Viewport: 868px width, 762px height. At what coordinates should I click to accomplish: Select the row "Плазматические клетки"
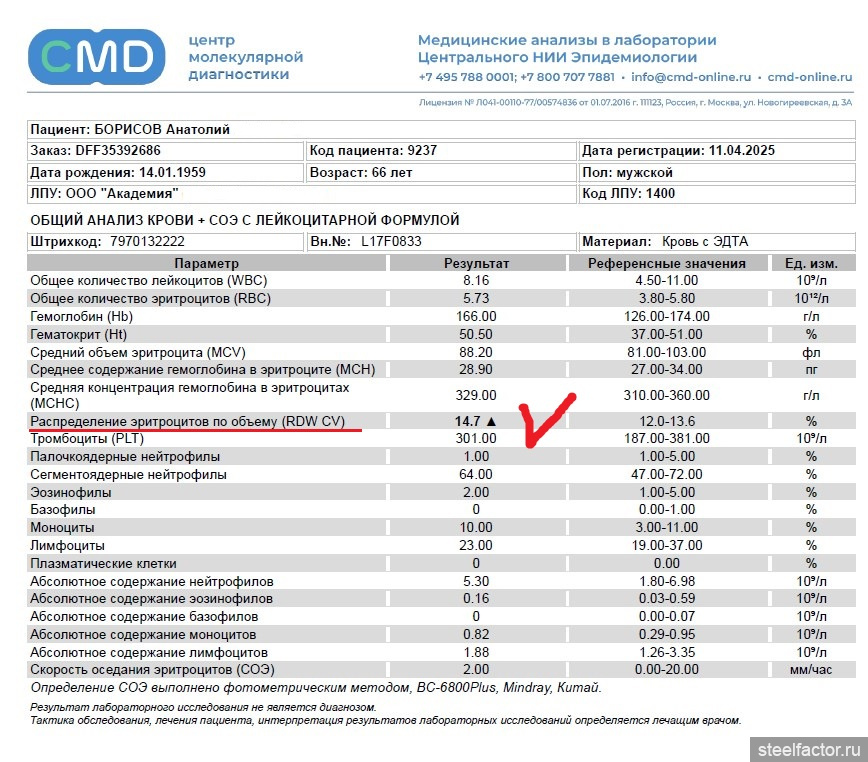pyautogui.click(x=441, y=564)
